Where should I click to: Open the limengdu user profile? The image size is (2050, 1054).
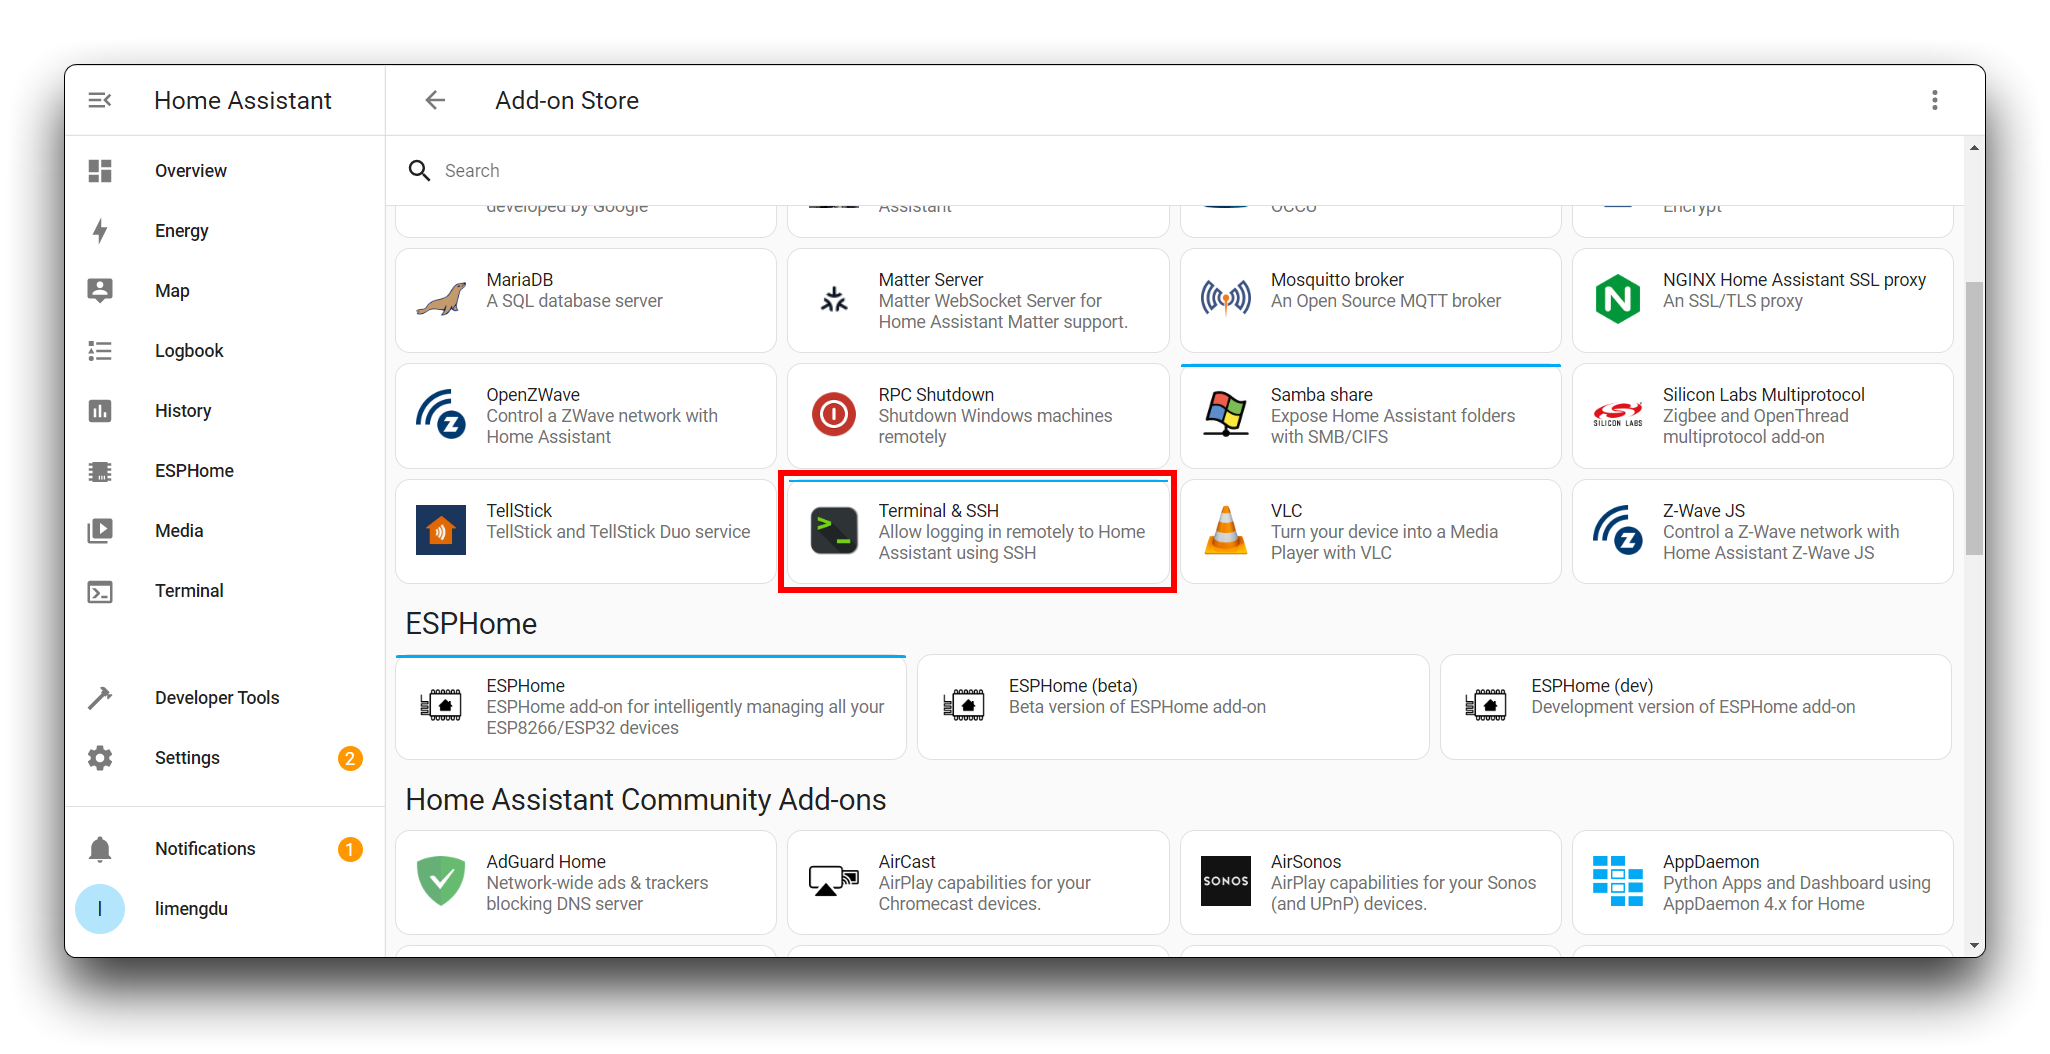pyautogui.click(x=225, y=909)
